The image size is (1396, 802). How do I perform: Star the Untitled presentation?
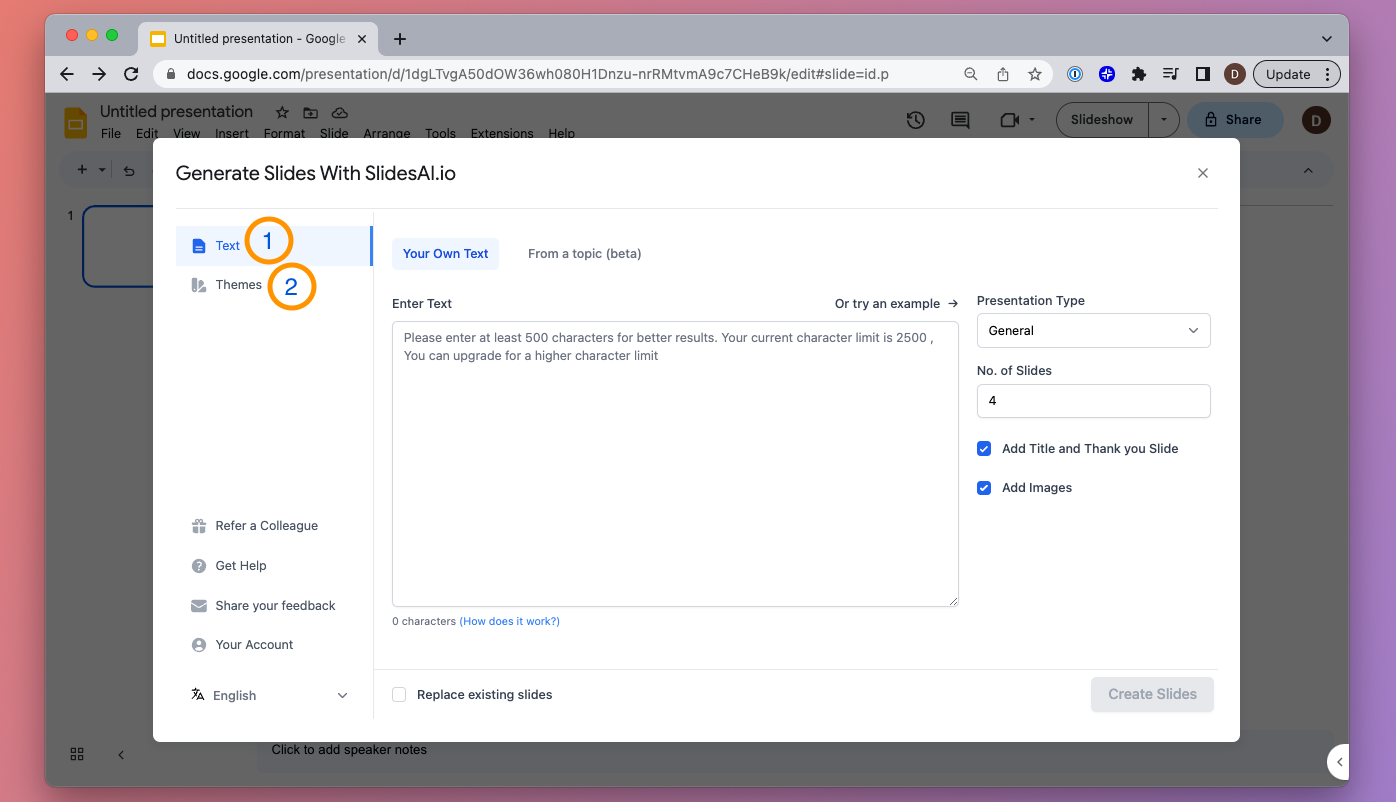282,113
